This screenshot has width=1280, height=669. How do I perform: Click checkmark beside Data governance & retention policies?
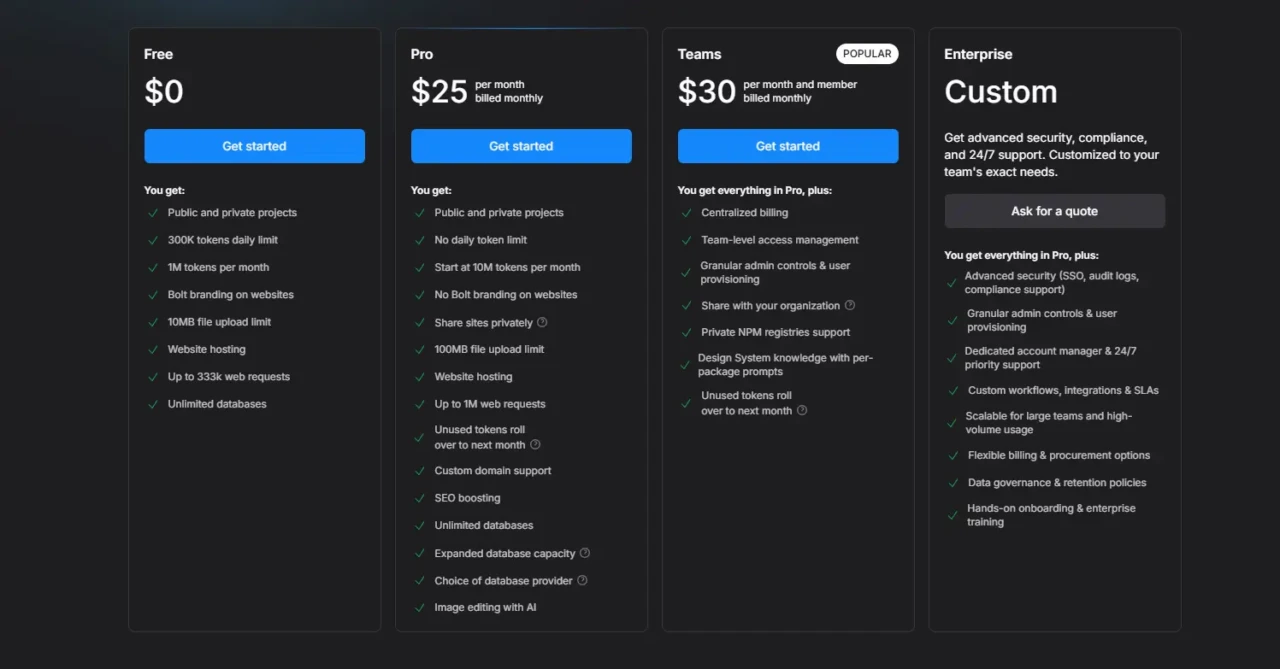click(x=953, y=483)
